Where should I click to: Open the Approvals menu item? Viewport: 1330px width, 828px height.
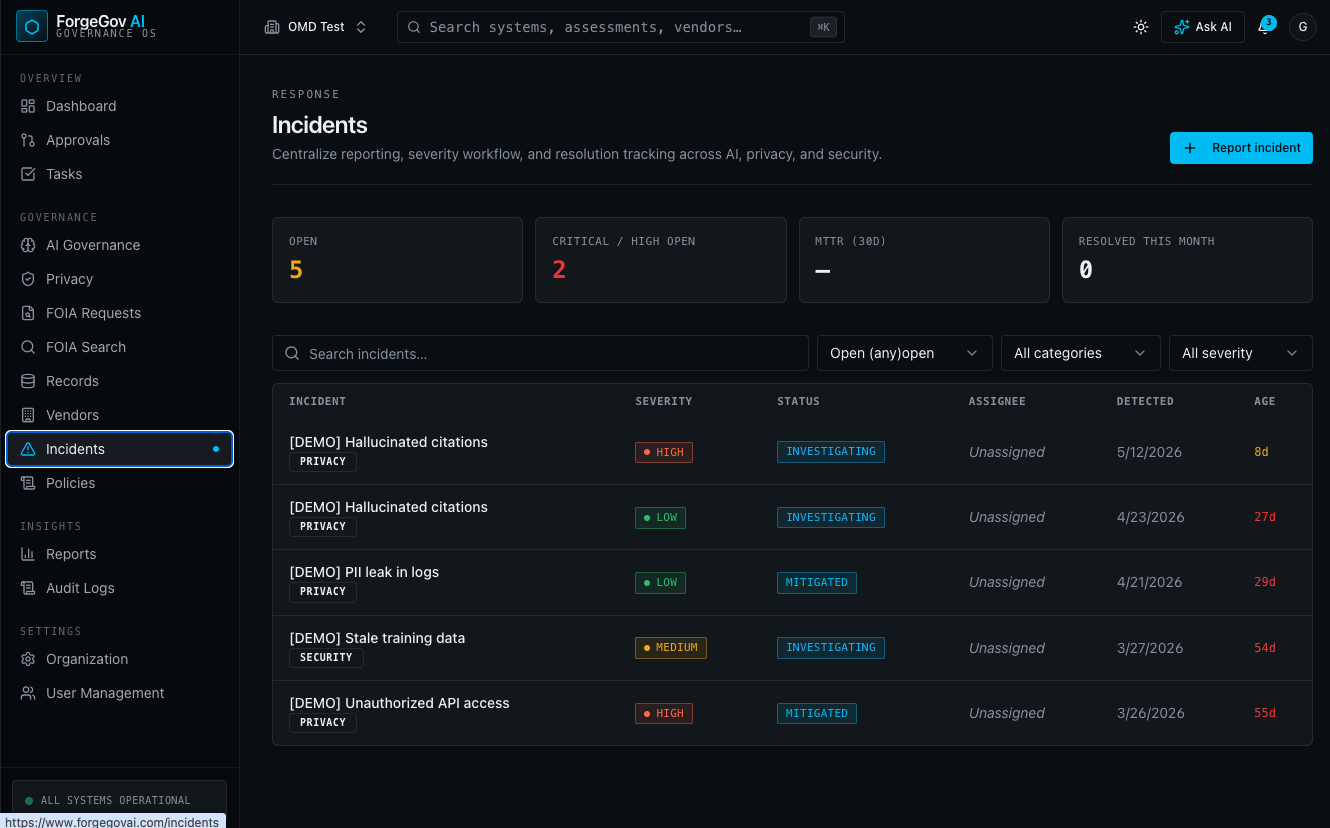pos(120,140)
